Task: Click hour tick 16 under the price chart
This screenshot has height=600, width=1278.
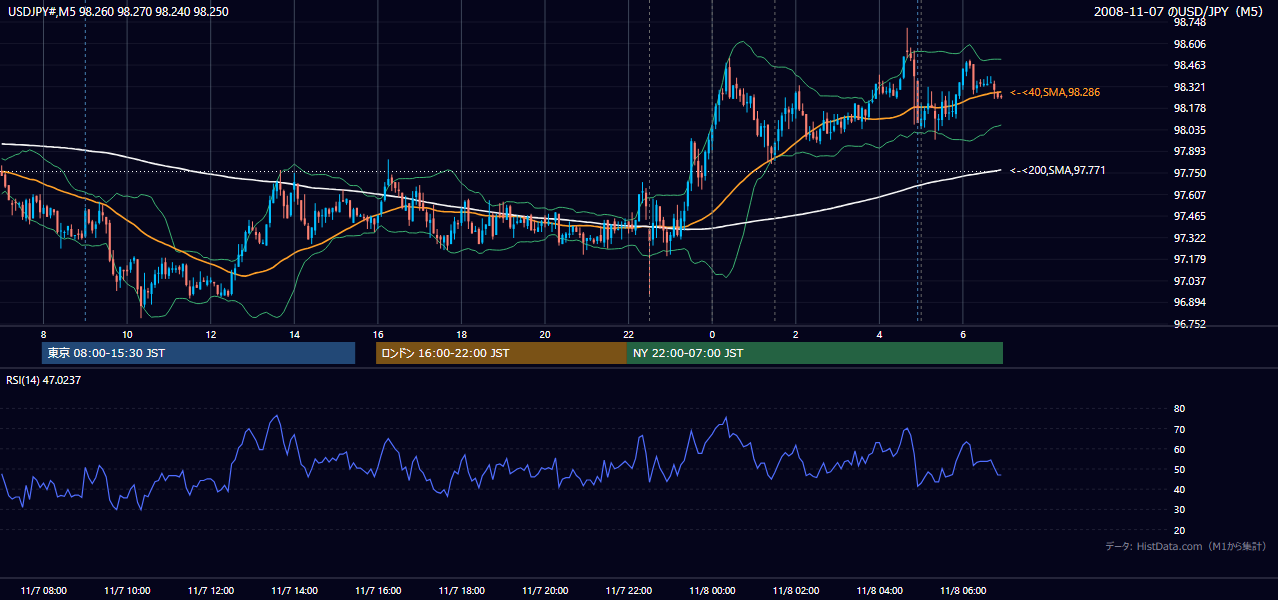Action: (377, 334)
